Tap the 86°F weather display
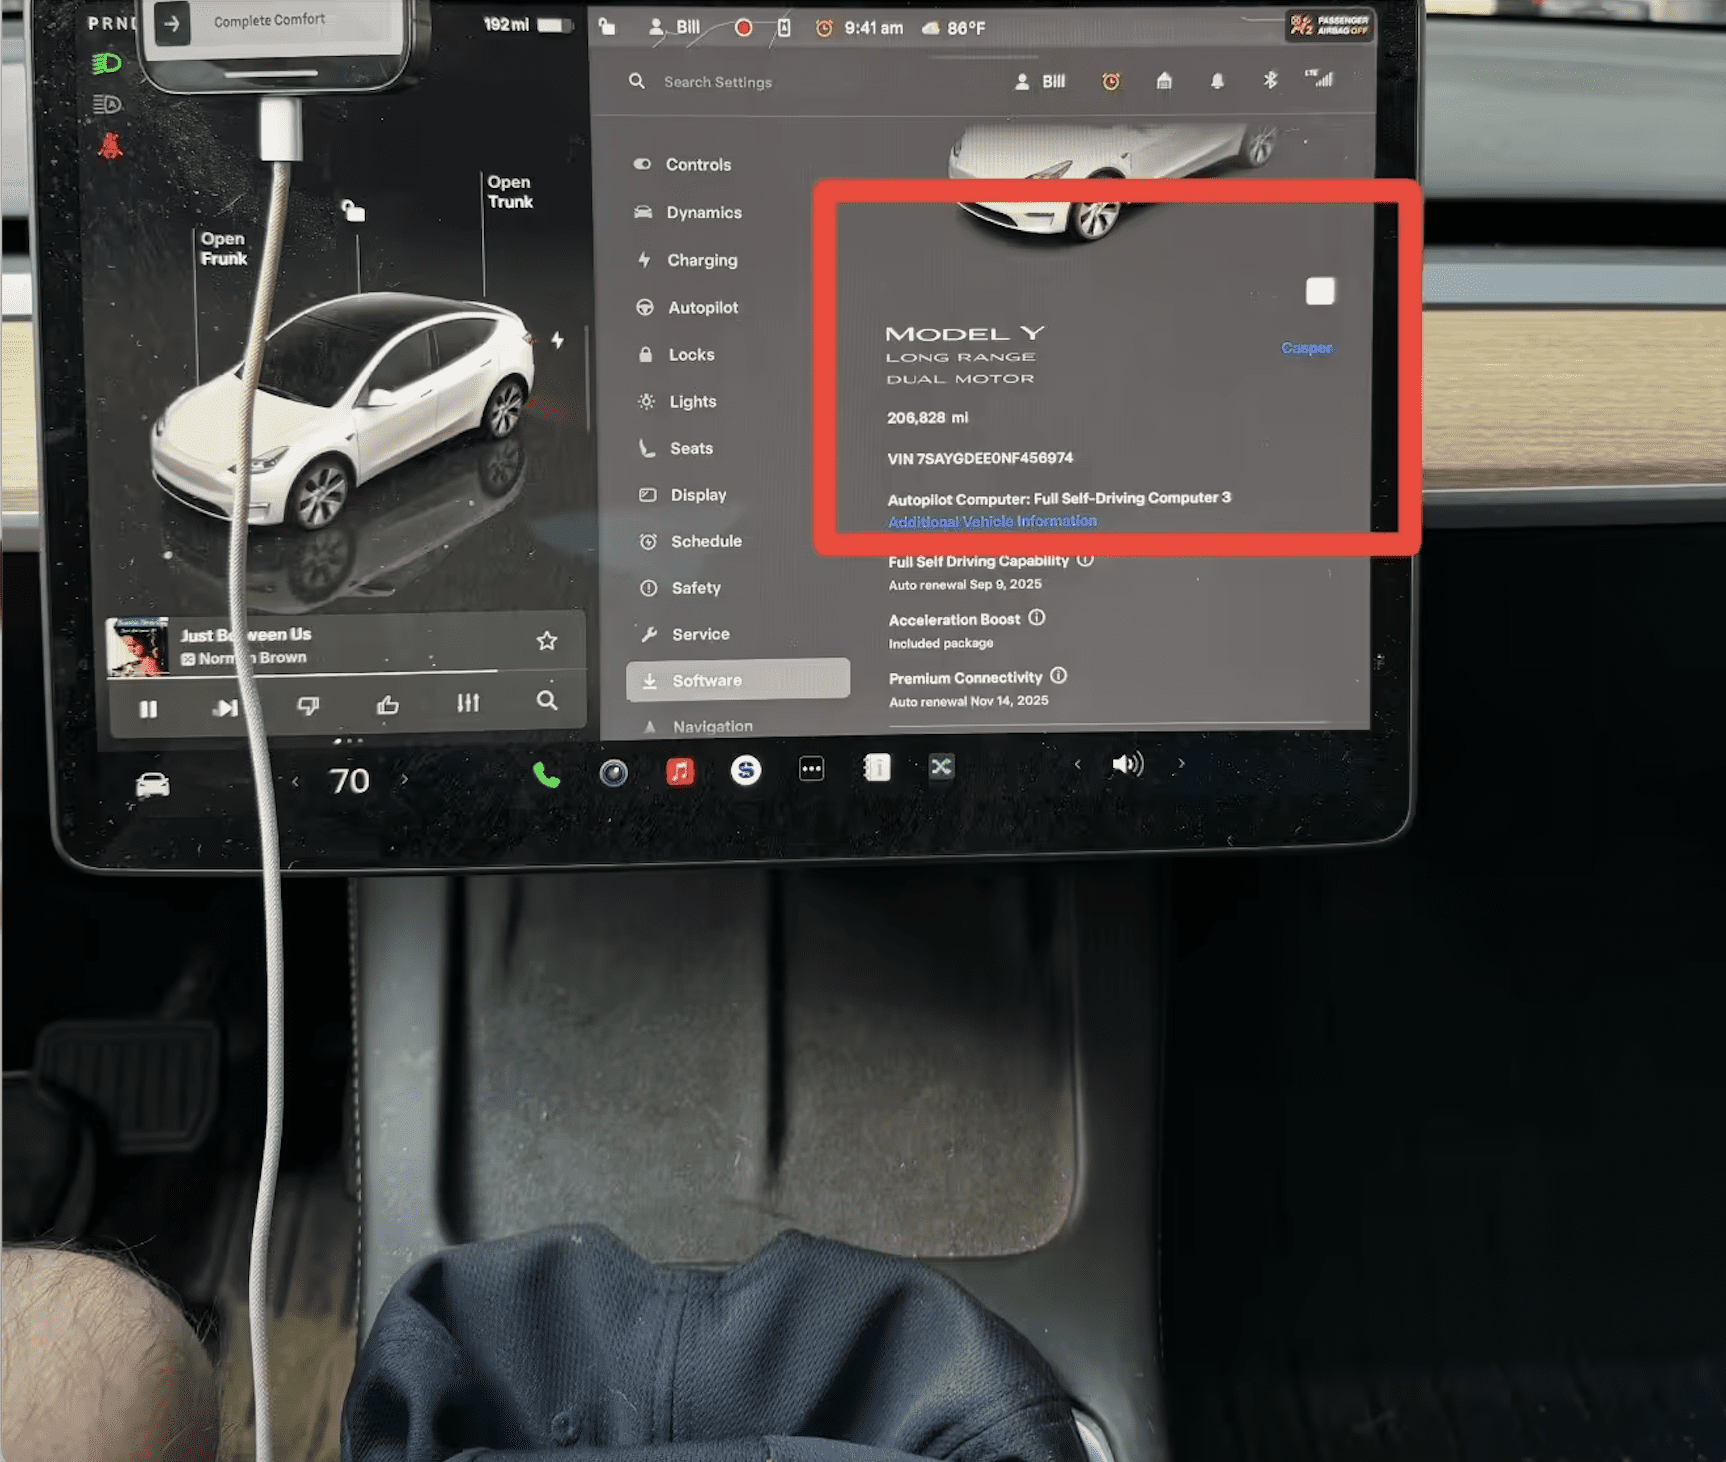Screen dimensions: 1726x1462 tap(954, 28)
